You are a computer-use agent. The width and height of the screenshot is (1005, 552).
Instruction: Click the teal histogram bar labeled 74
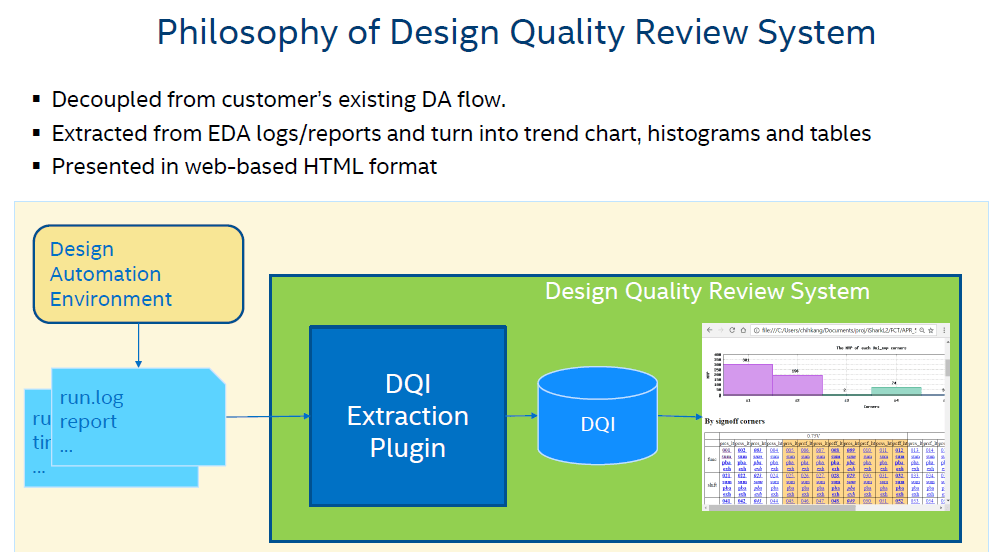(x=896, y=391)
